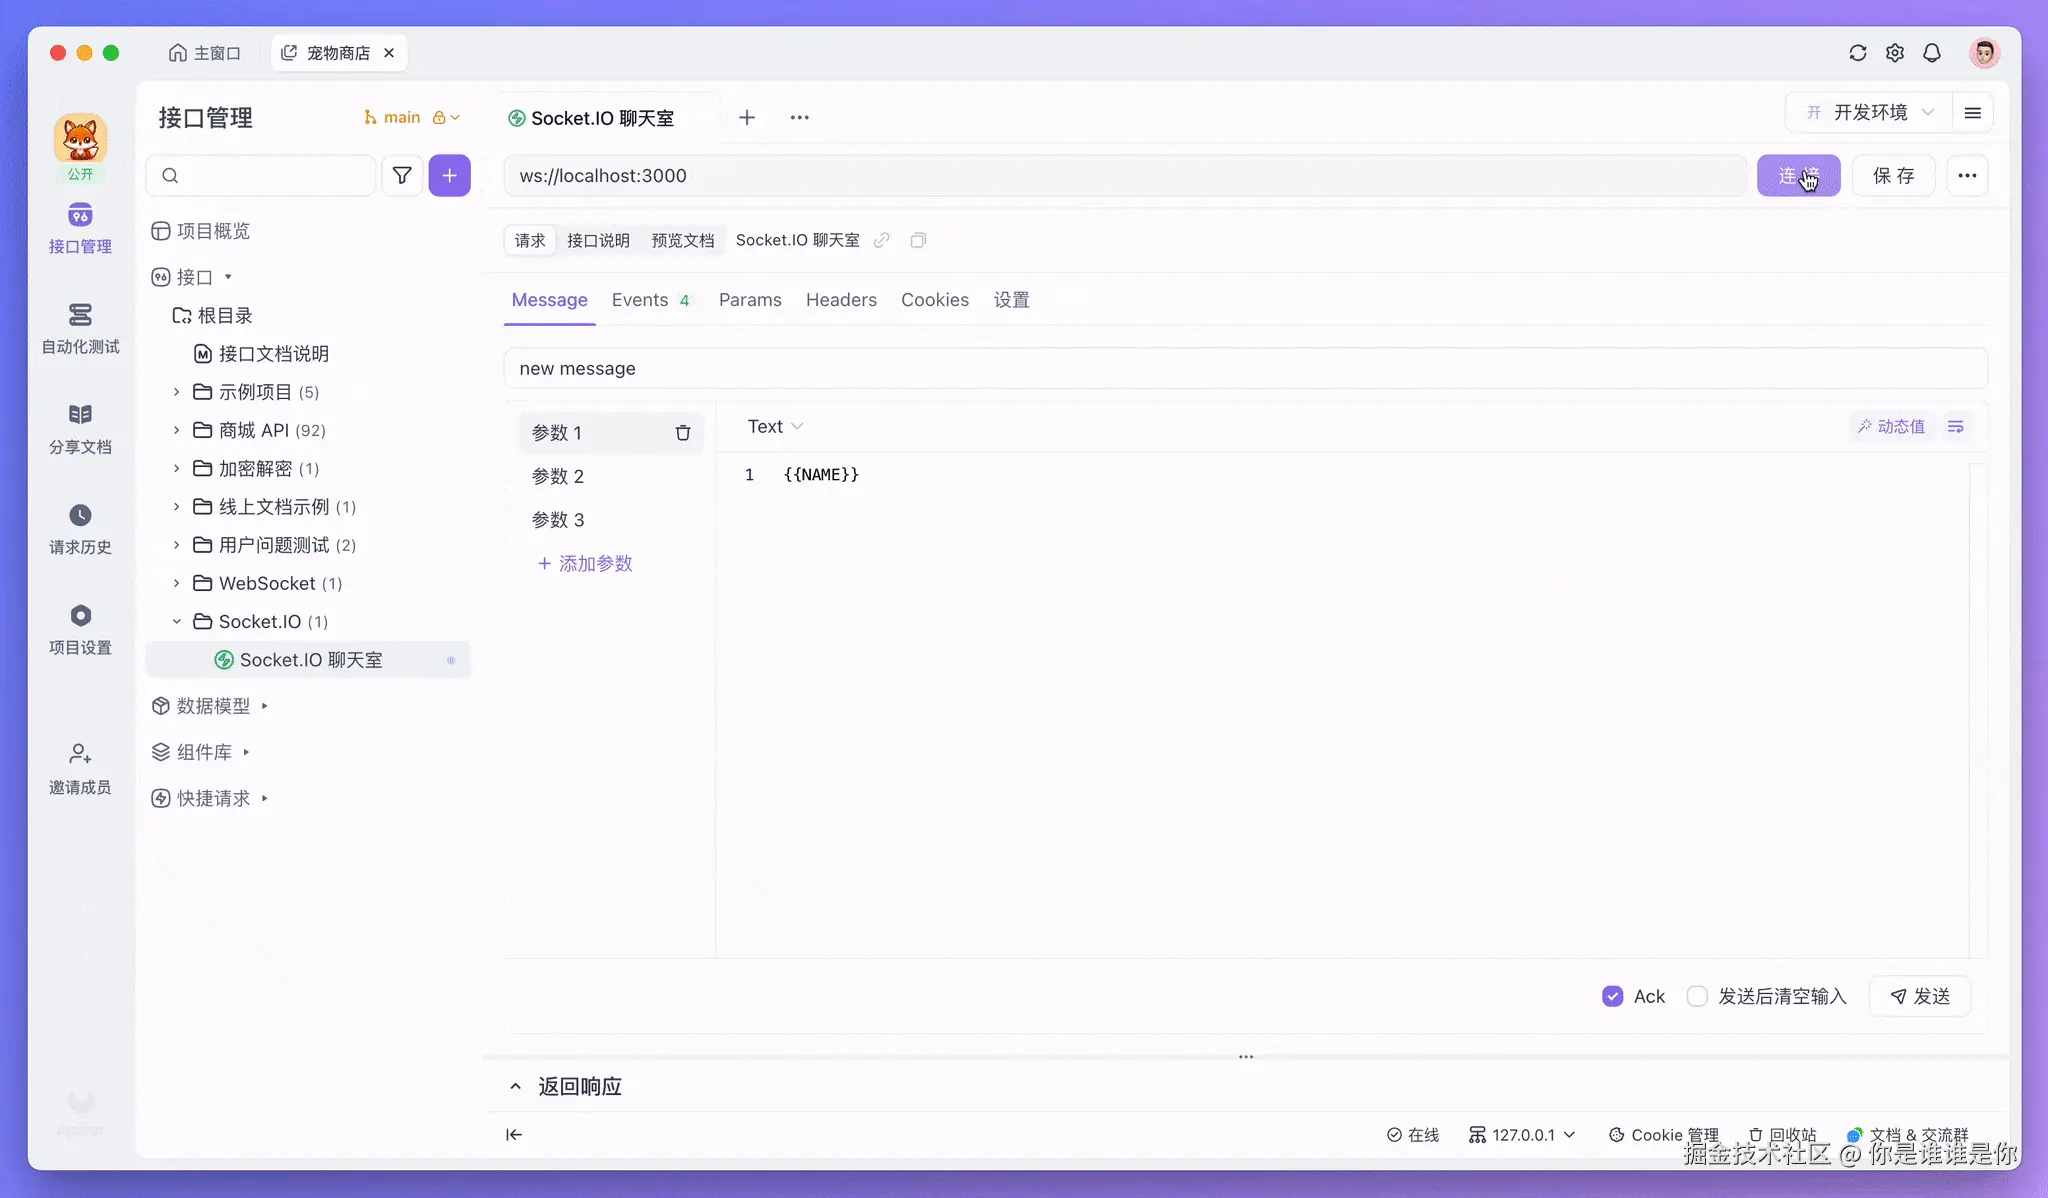Delete 参数 1 with trash icon
The image size is (2048, 1198).
[x=683, y=433]
